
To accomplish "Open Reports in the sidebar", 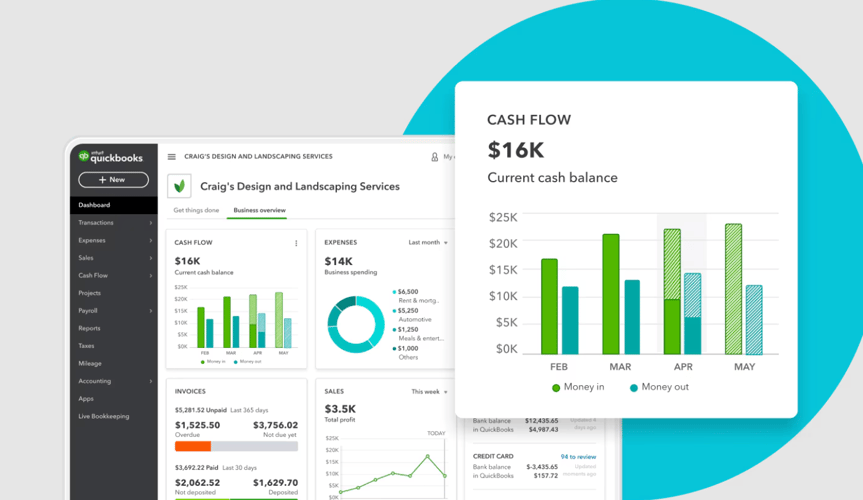I will click(113, 328).
